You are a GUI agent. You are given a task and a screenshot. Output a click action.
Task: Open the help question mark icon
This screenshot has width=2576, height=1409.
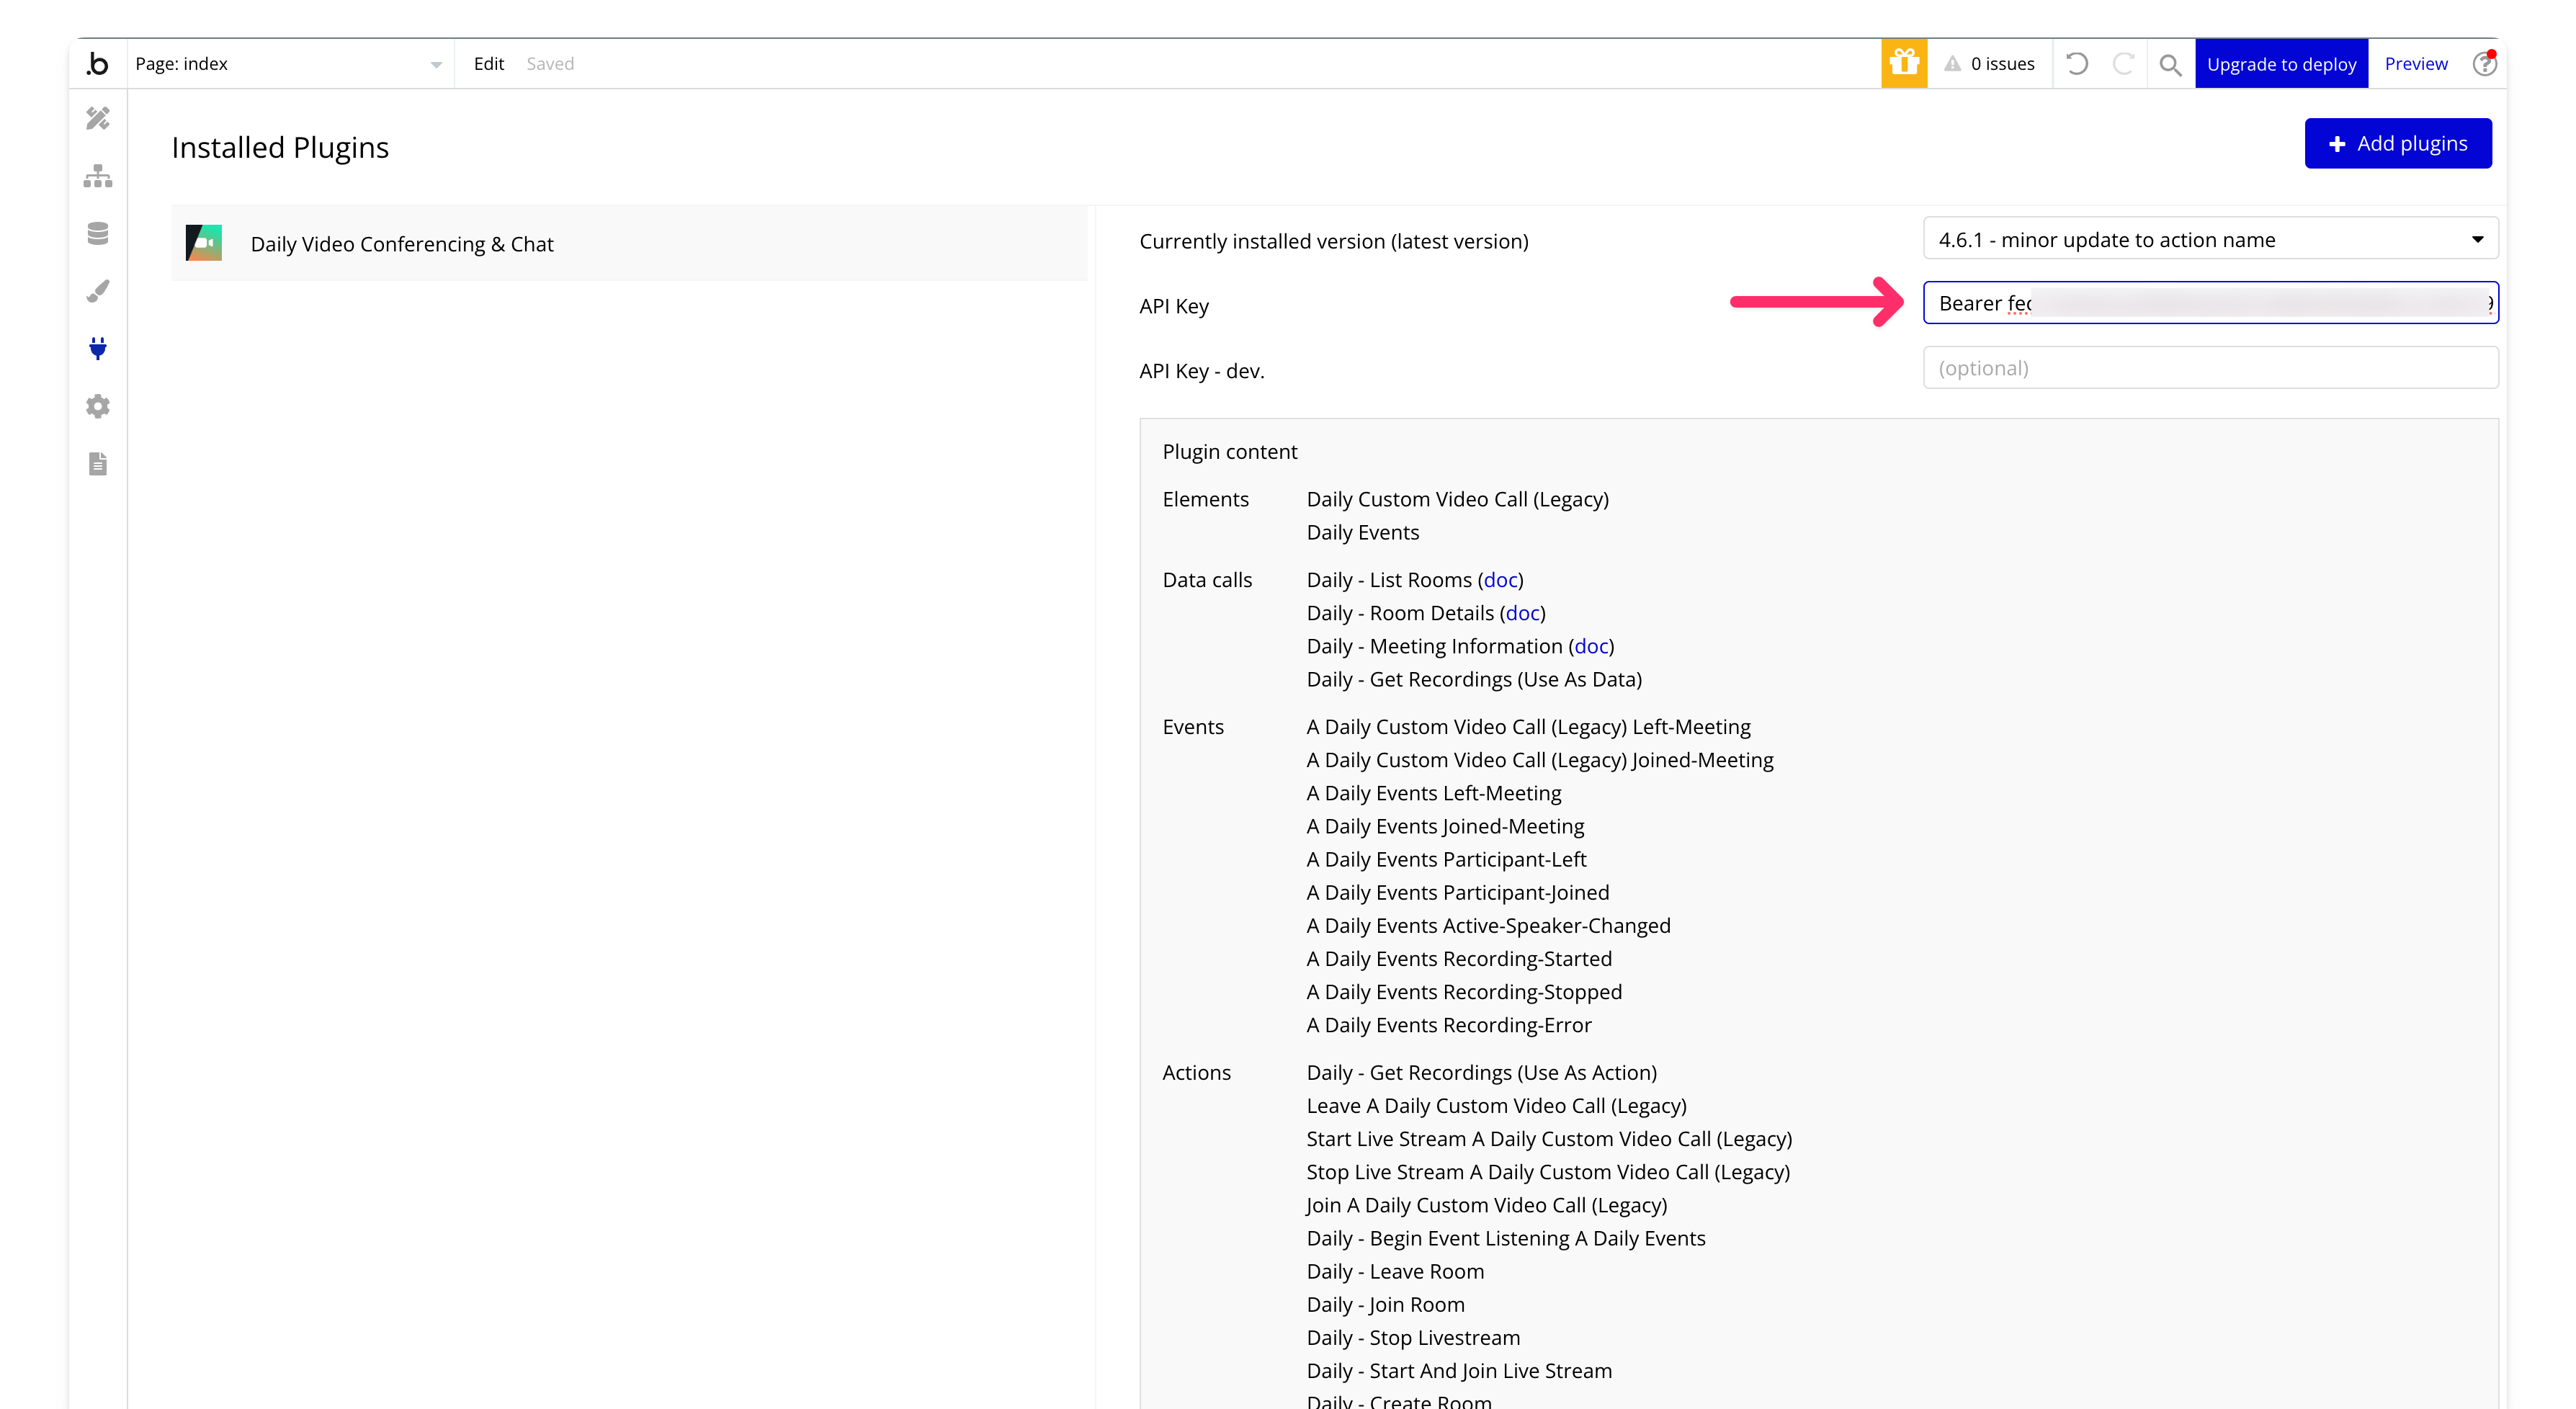coord(2484,64)
